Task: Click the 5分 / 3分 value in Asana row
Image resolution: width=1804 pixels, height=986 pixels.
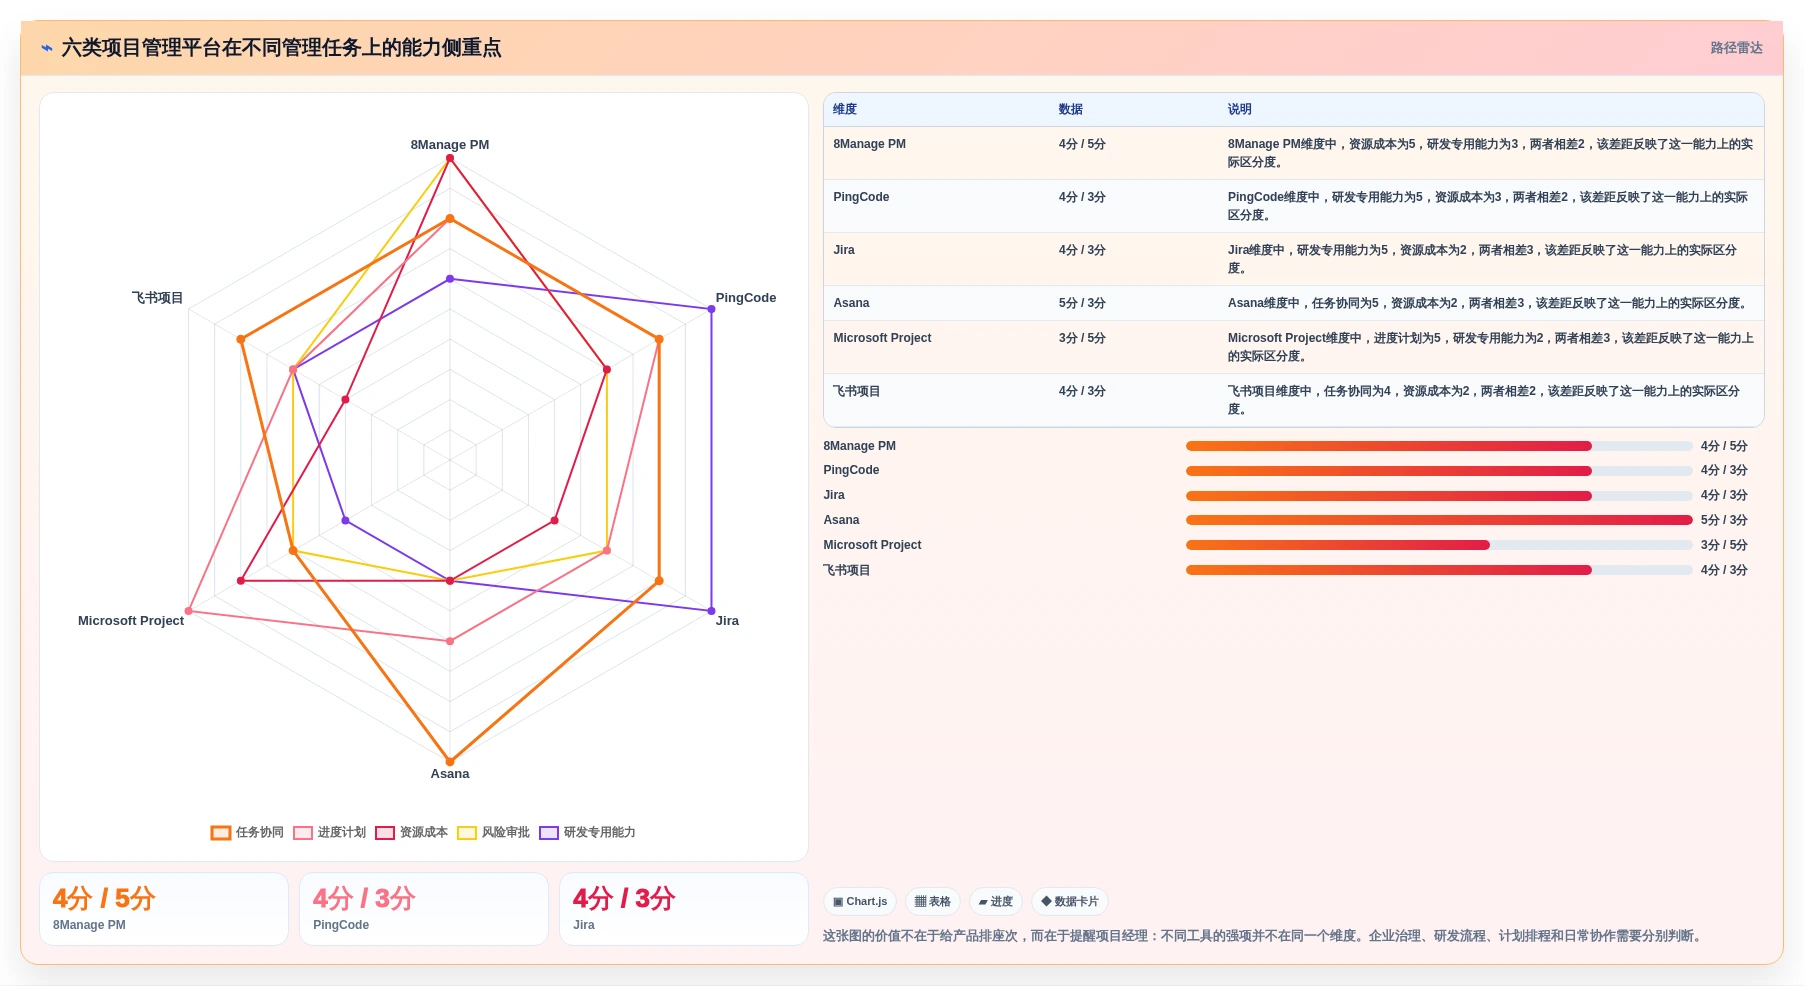Action: pos(1082,303)
